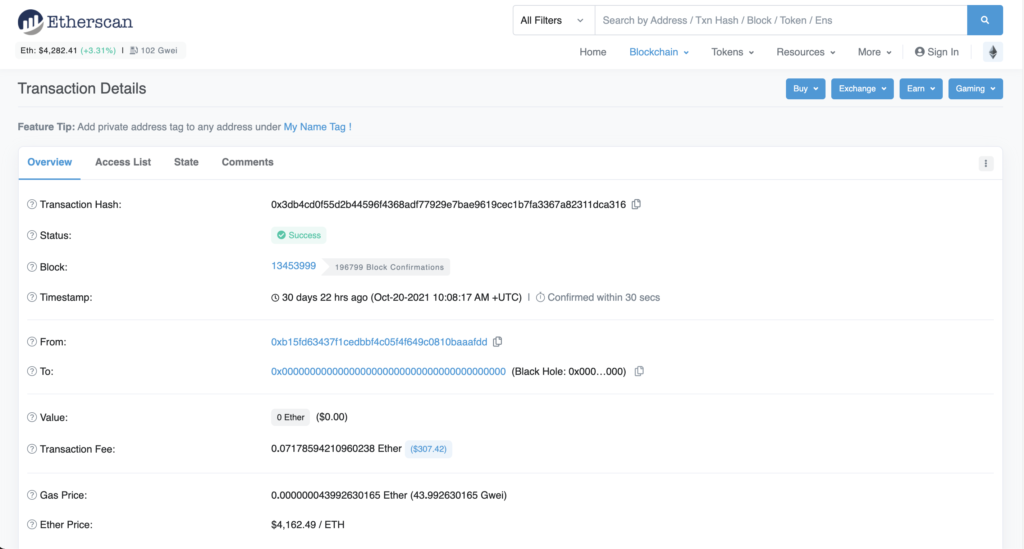Viewport: 1024px width, 549px height.
Task: Click the Ethereum diamond network icon
Action: pos(993,52)
